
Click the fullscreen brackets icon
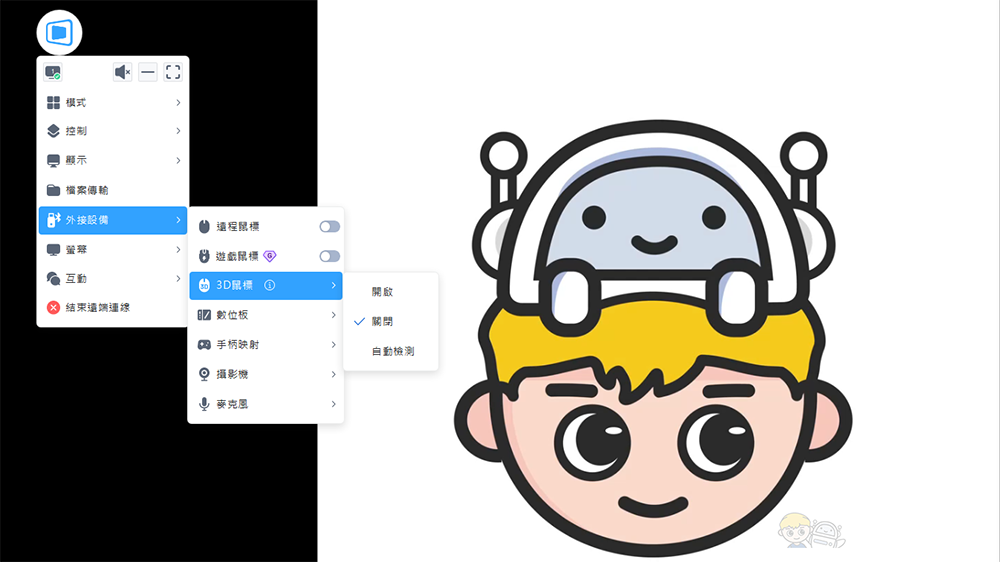coord(173,72)
